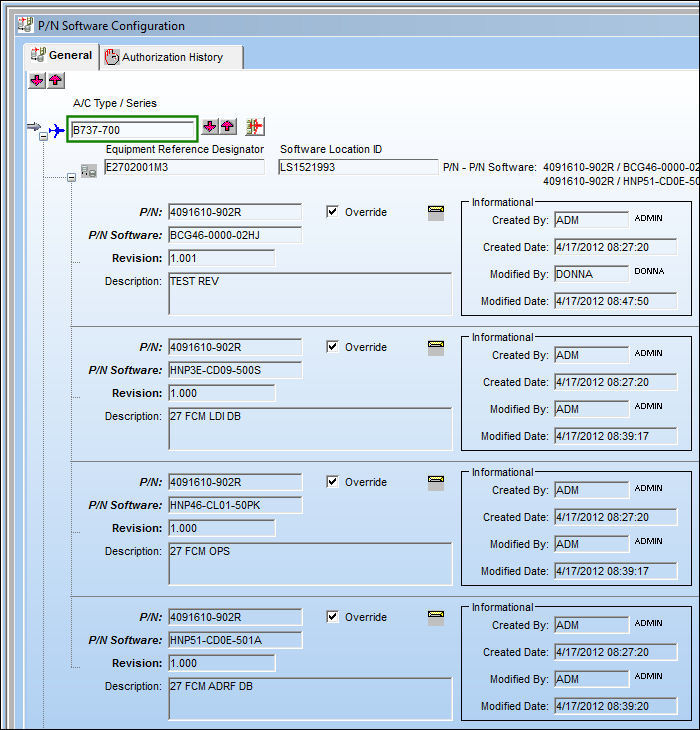
Task: Click the Description box 27 FCM LDI DB
Action: point(310,429)
